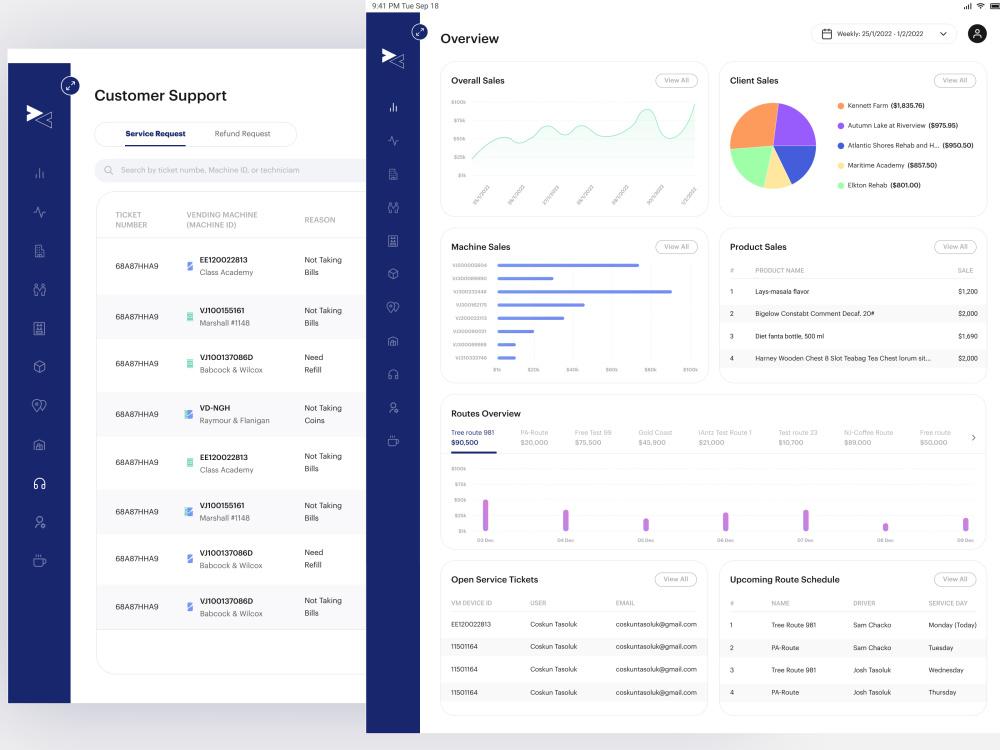Image resolution: width=1000 pixels, height=750 pixels.
Task: Select people group icon in Customer Support sidebar
Action: click(x=40, y=290)
